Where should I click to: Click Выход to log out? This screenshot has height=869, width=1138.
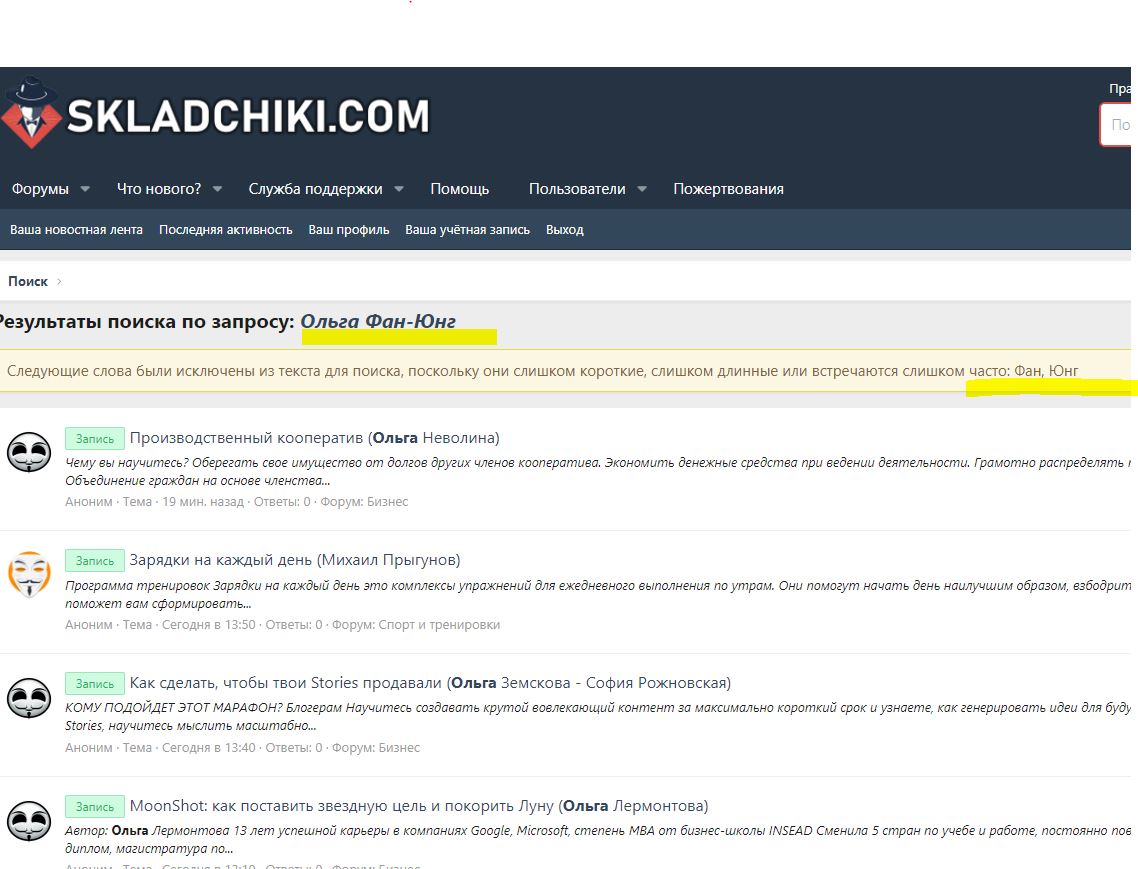(565, 229)
